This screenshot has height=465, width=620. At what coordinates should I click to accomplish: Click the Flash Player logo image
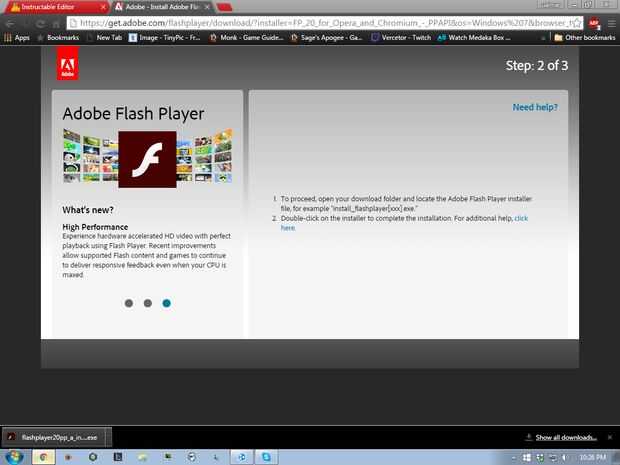pyautogui.click(x=147, y=159)
